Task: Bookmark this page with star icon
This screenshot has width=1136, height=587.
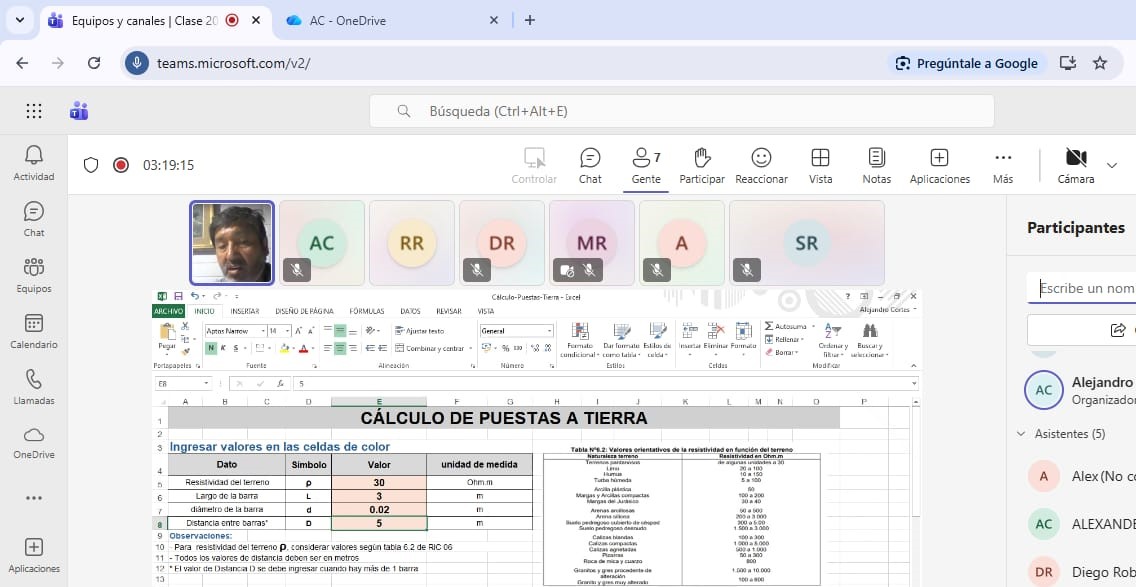Action: click(x=1100, y=63)
